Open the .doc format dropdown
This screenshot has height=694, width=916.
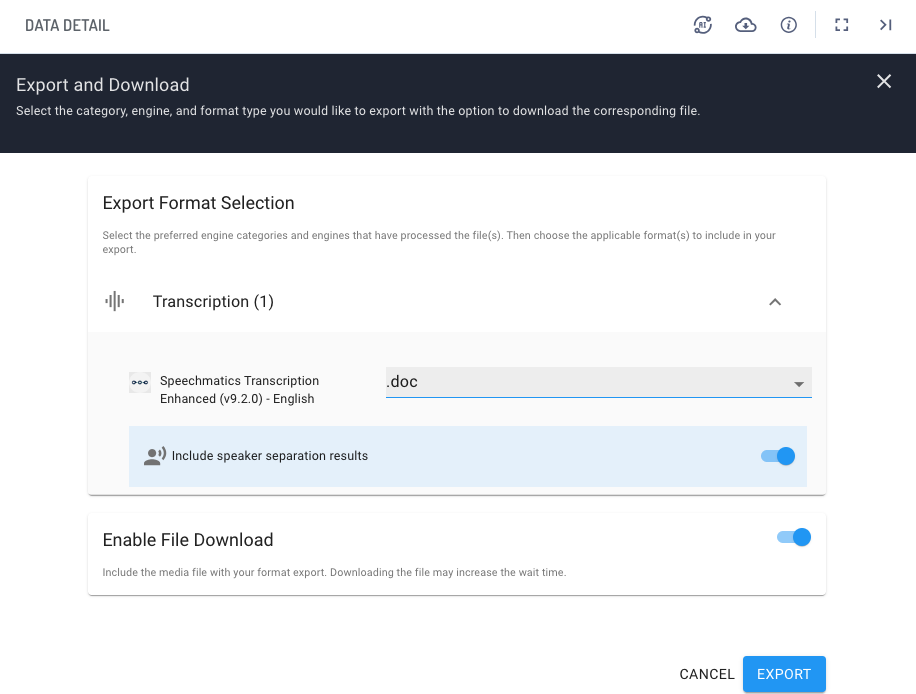pos(598,382)
